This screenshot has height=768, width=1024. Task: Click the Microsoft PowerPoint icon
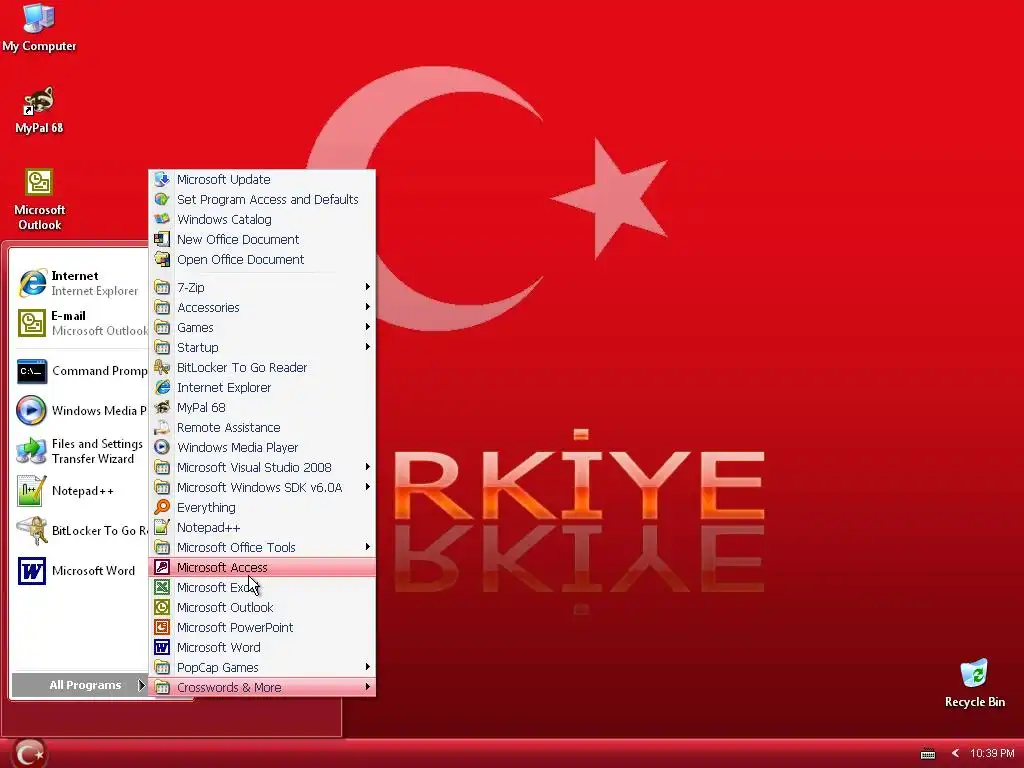tap(162, 627)
